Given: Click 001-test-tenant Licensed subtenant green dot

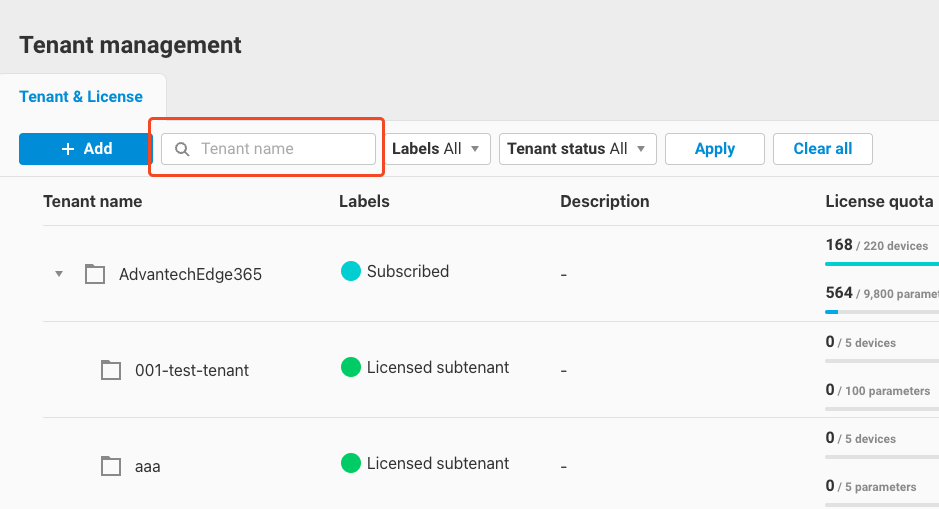Looking at the screenshot, I should click(x=351, y=367).
